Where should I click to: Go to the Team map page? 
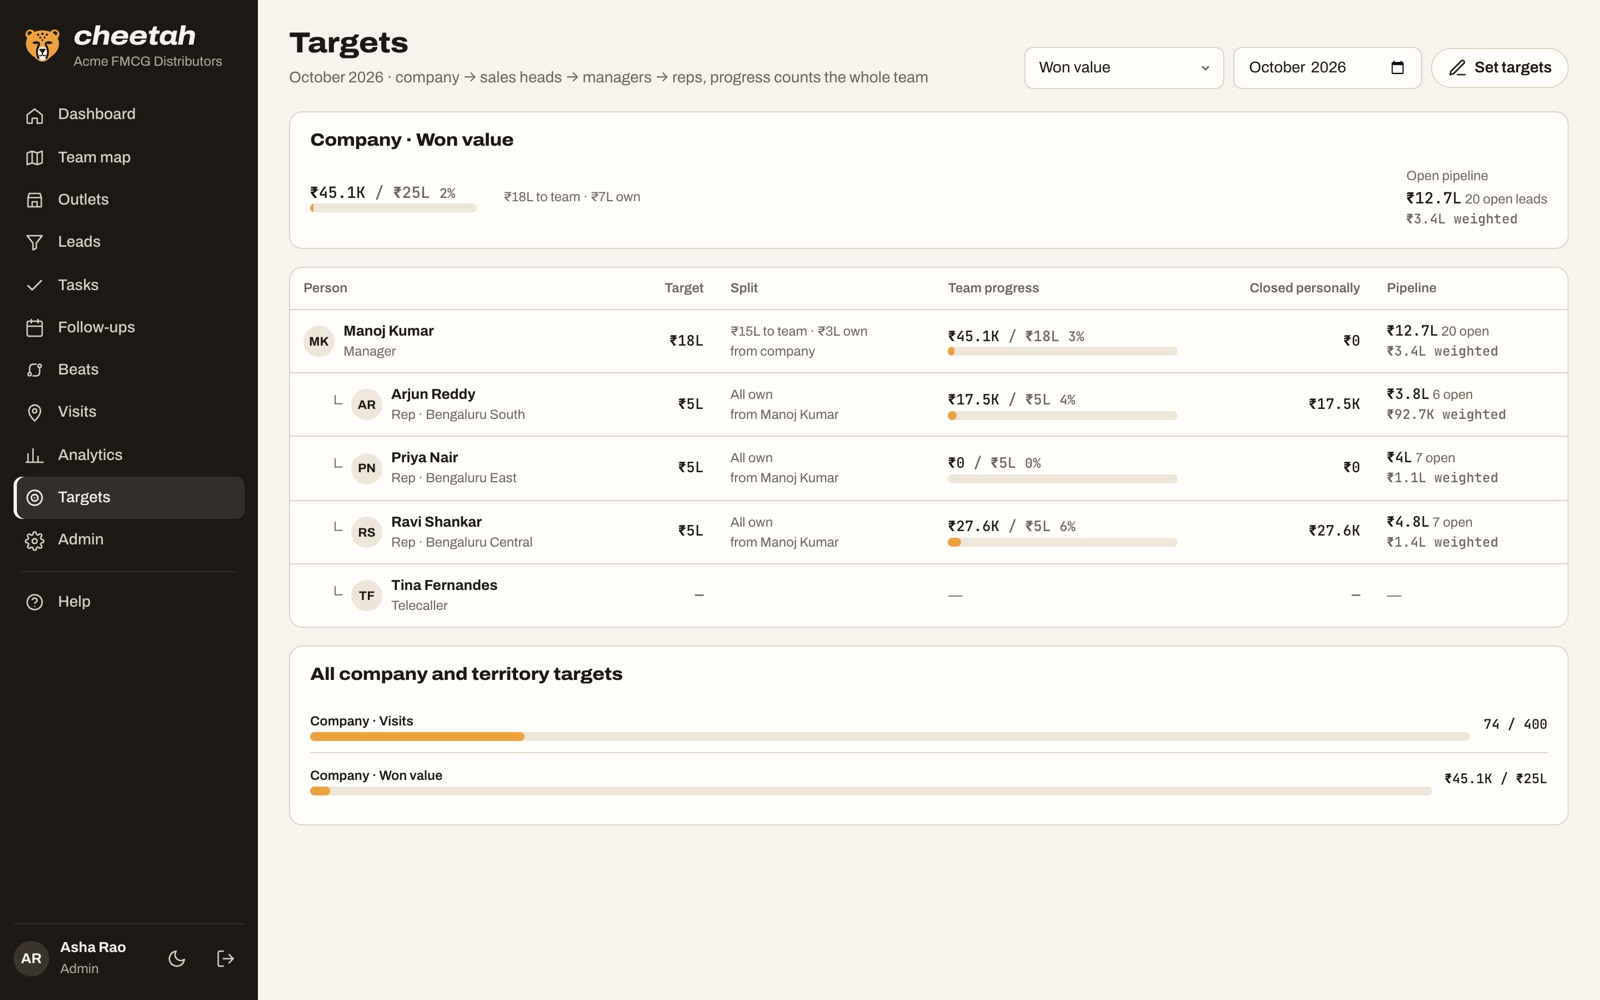pos(129,157)
